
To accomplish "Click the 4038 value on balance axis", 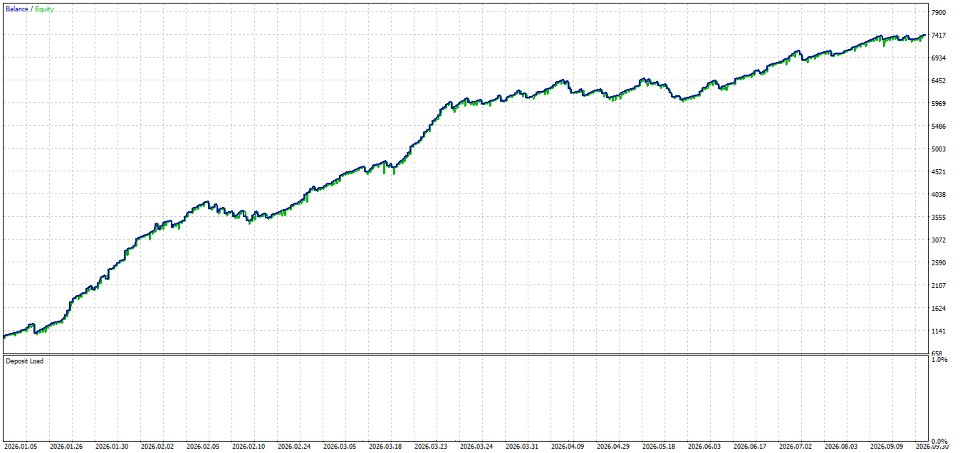I will pyautogui.click(x=938, y=195).
